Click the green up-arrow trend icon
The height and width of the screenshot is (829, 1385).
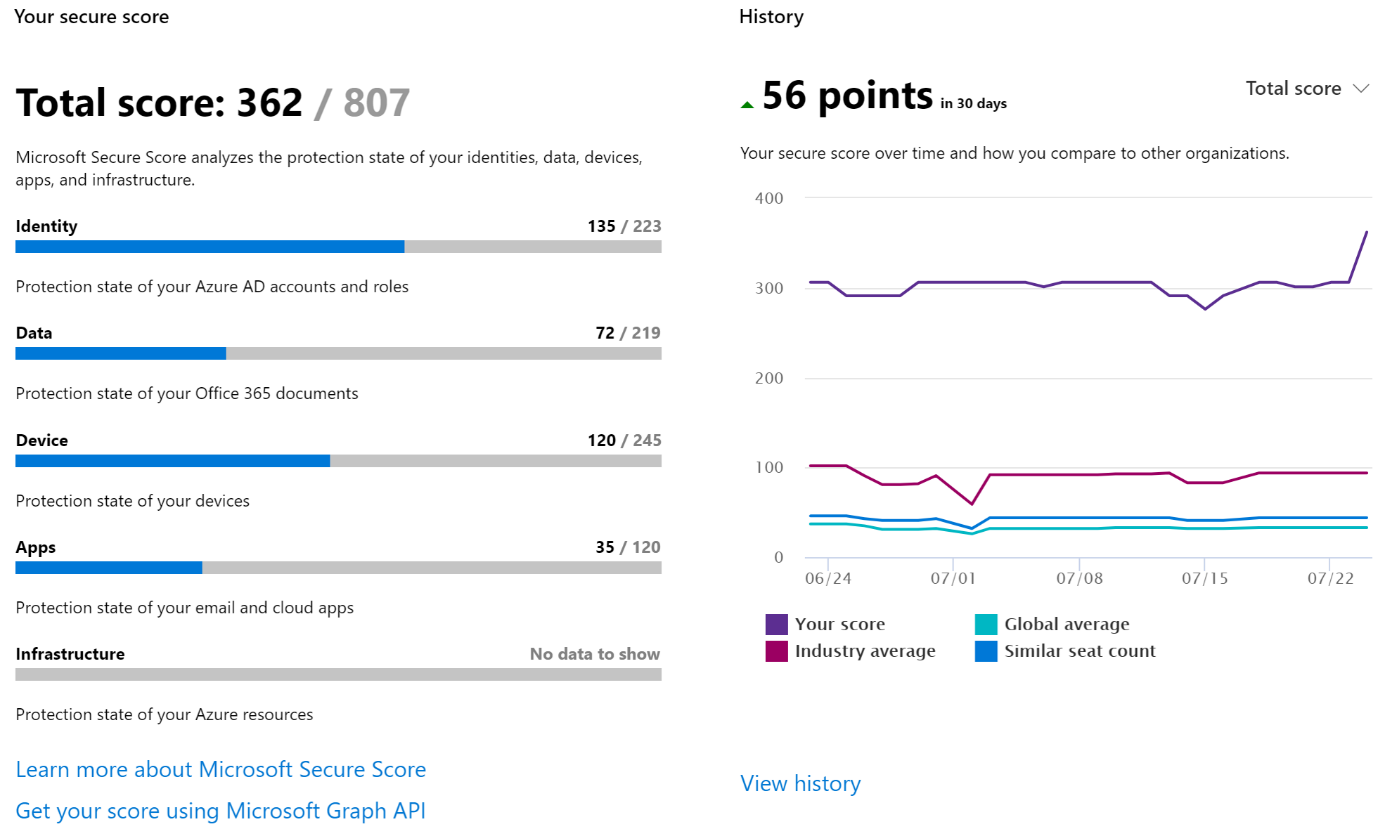(746, 104)
